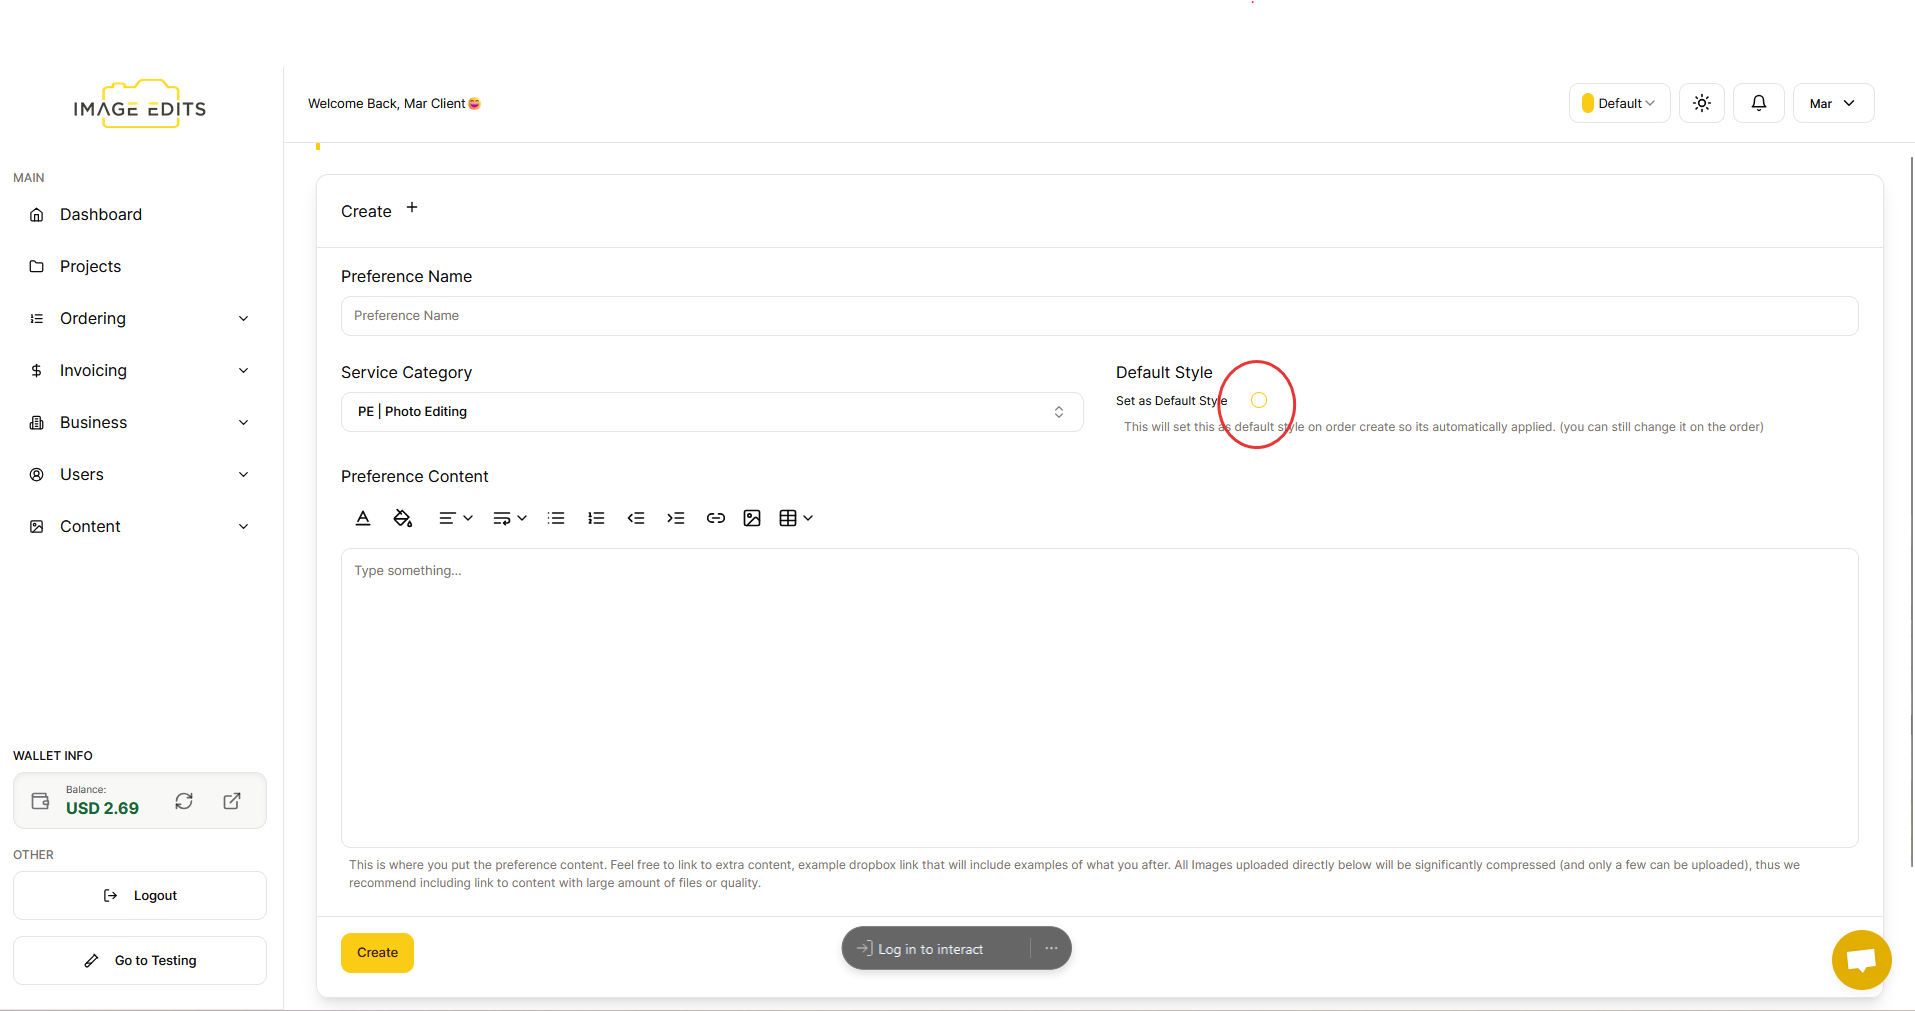Refresh the wallet balance

tap(184, 801)
